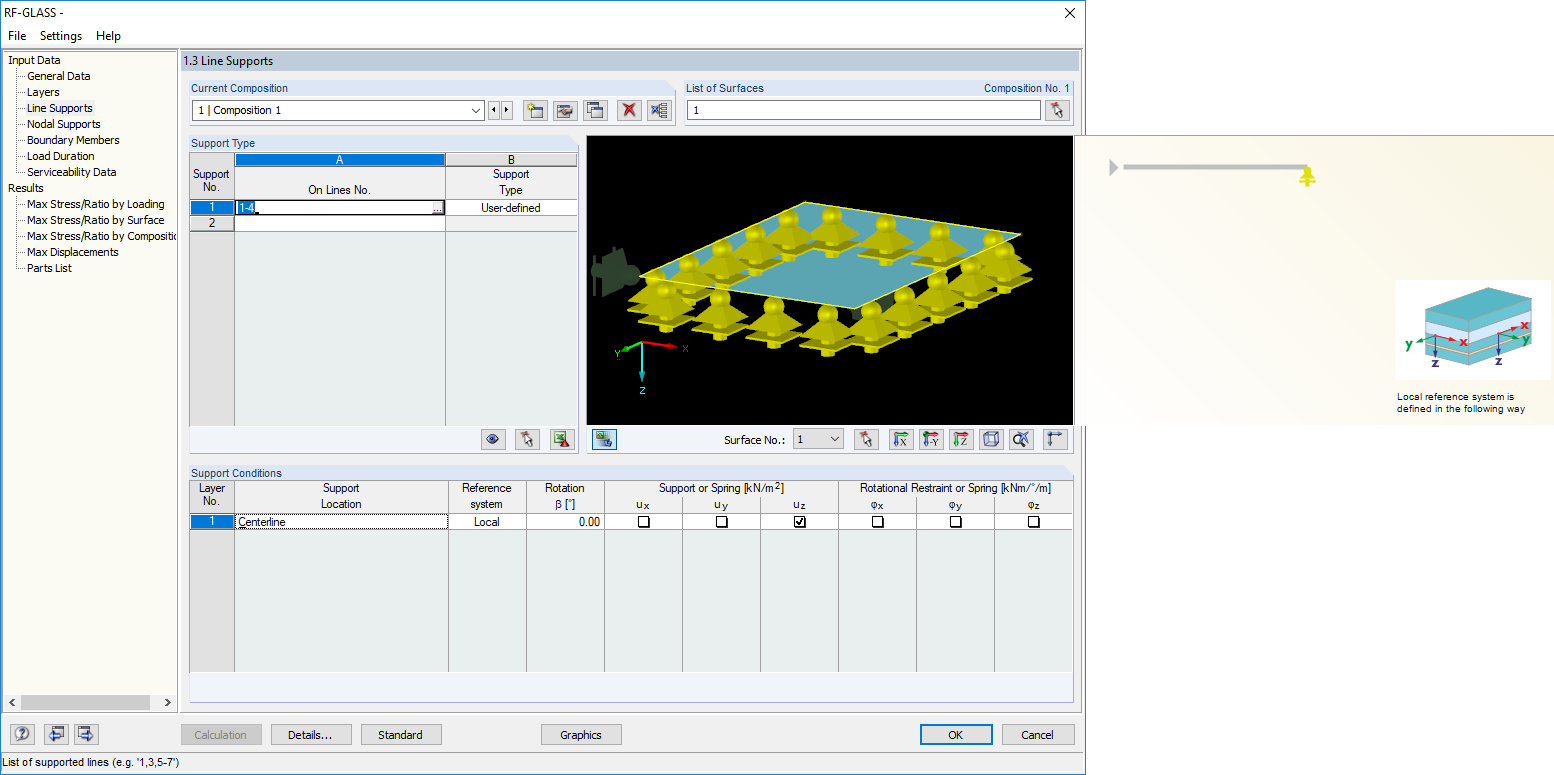Toggle the φx rotational restraint checkbox

[878, 522]
